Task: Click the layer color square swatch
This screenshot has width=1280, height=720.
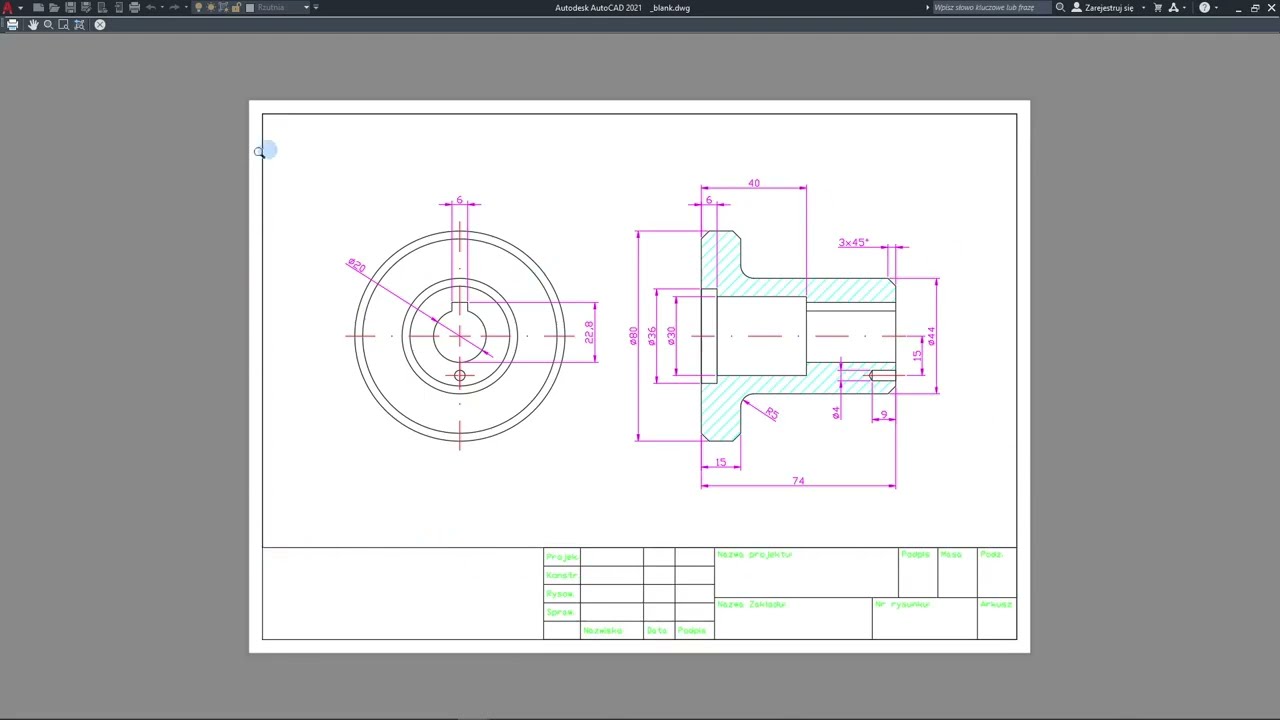Action: tap(250, 7)
